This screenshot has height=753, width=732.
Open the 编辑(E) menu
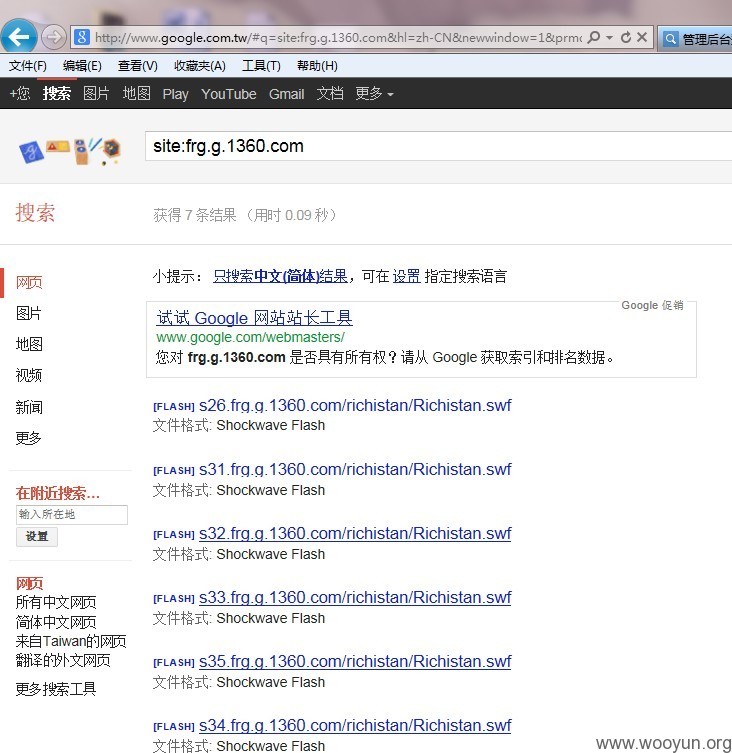tap(82, 65)
